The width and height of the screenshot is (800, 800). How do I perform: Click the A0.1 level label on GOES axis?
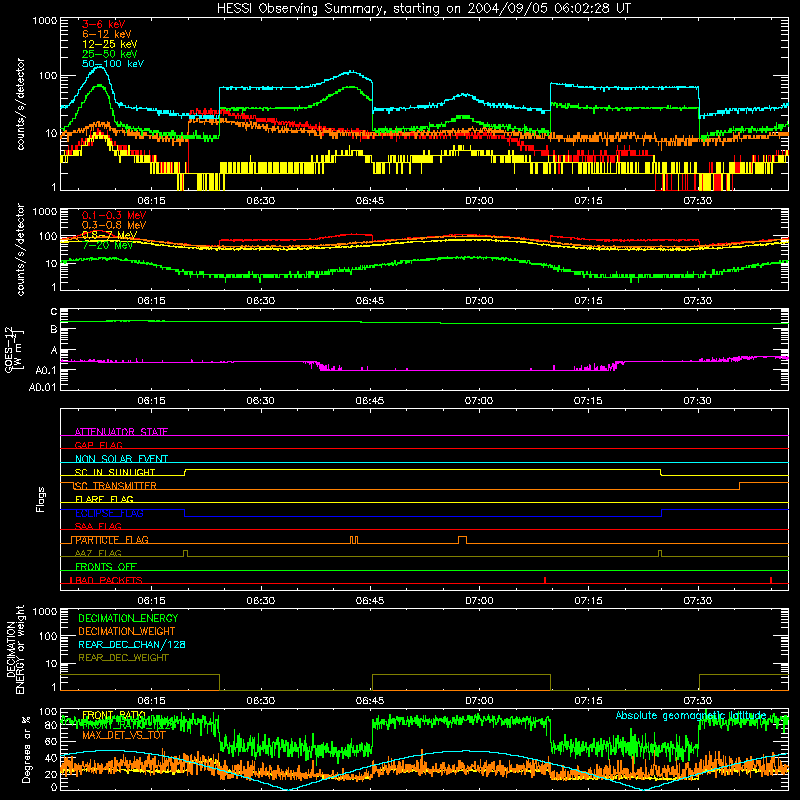coord(46,370)
